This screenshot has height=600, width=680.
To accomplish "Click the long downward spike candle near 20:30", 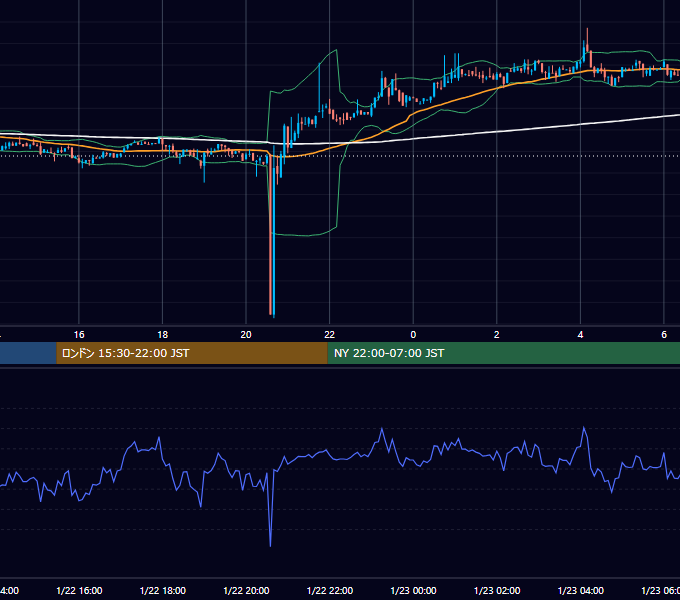I will [271, 234].
